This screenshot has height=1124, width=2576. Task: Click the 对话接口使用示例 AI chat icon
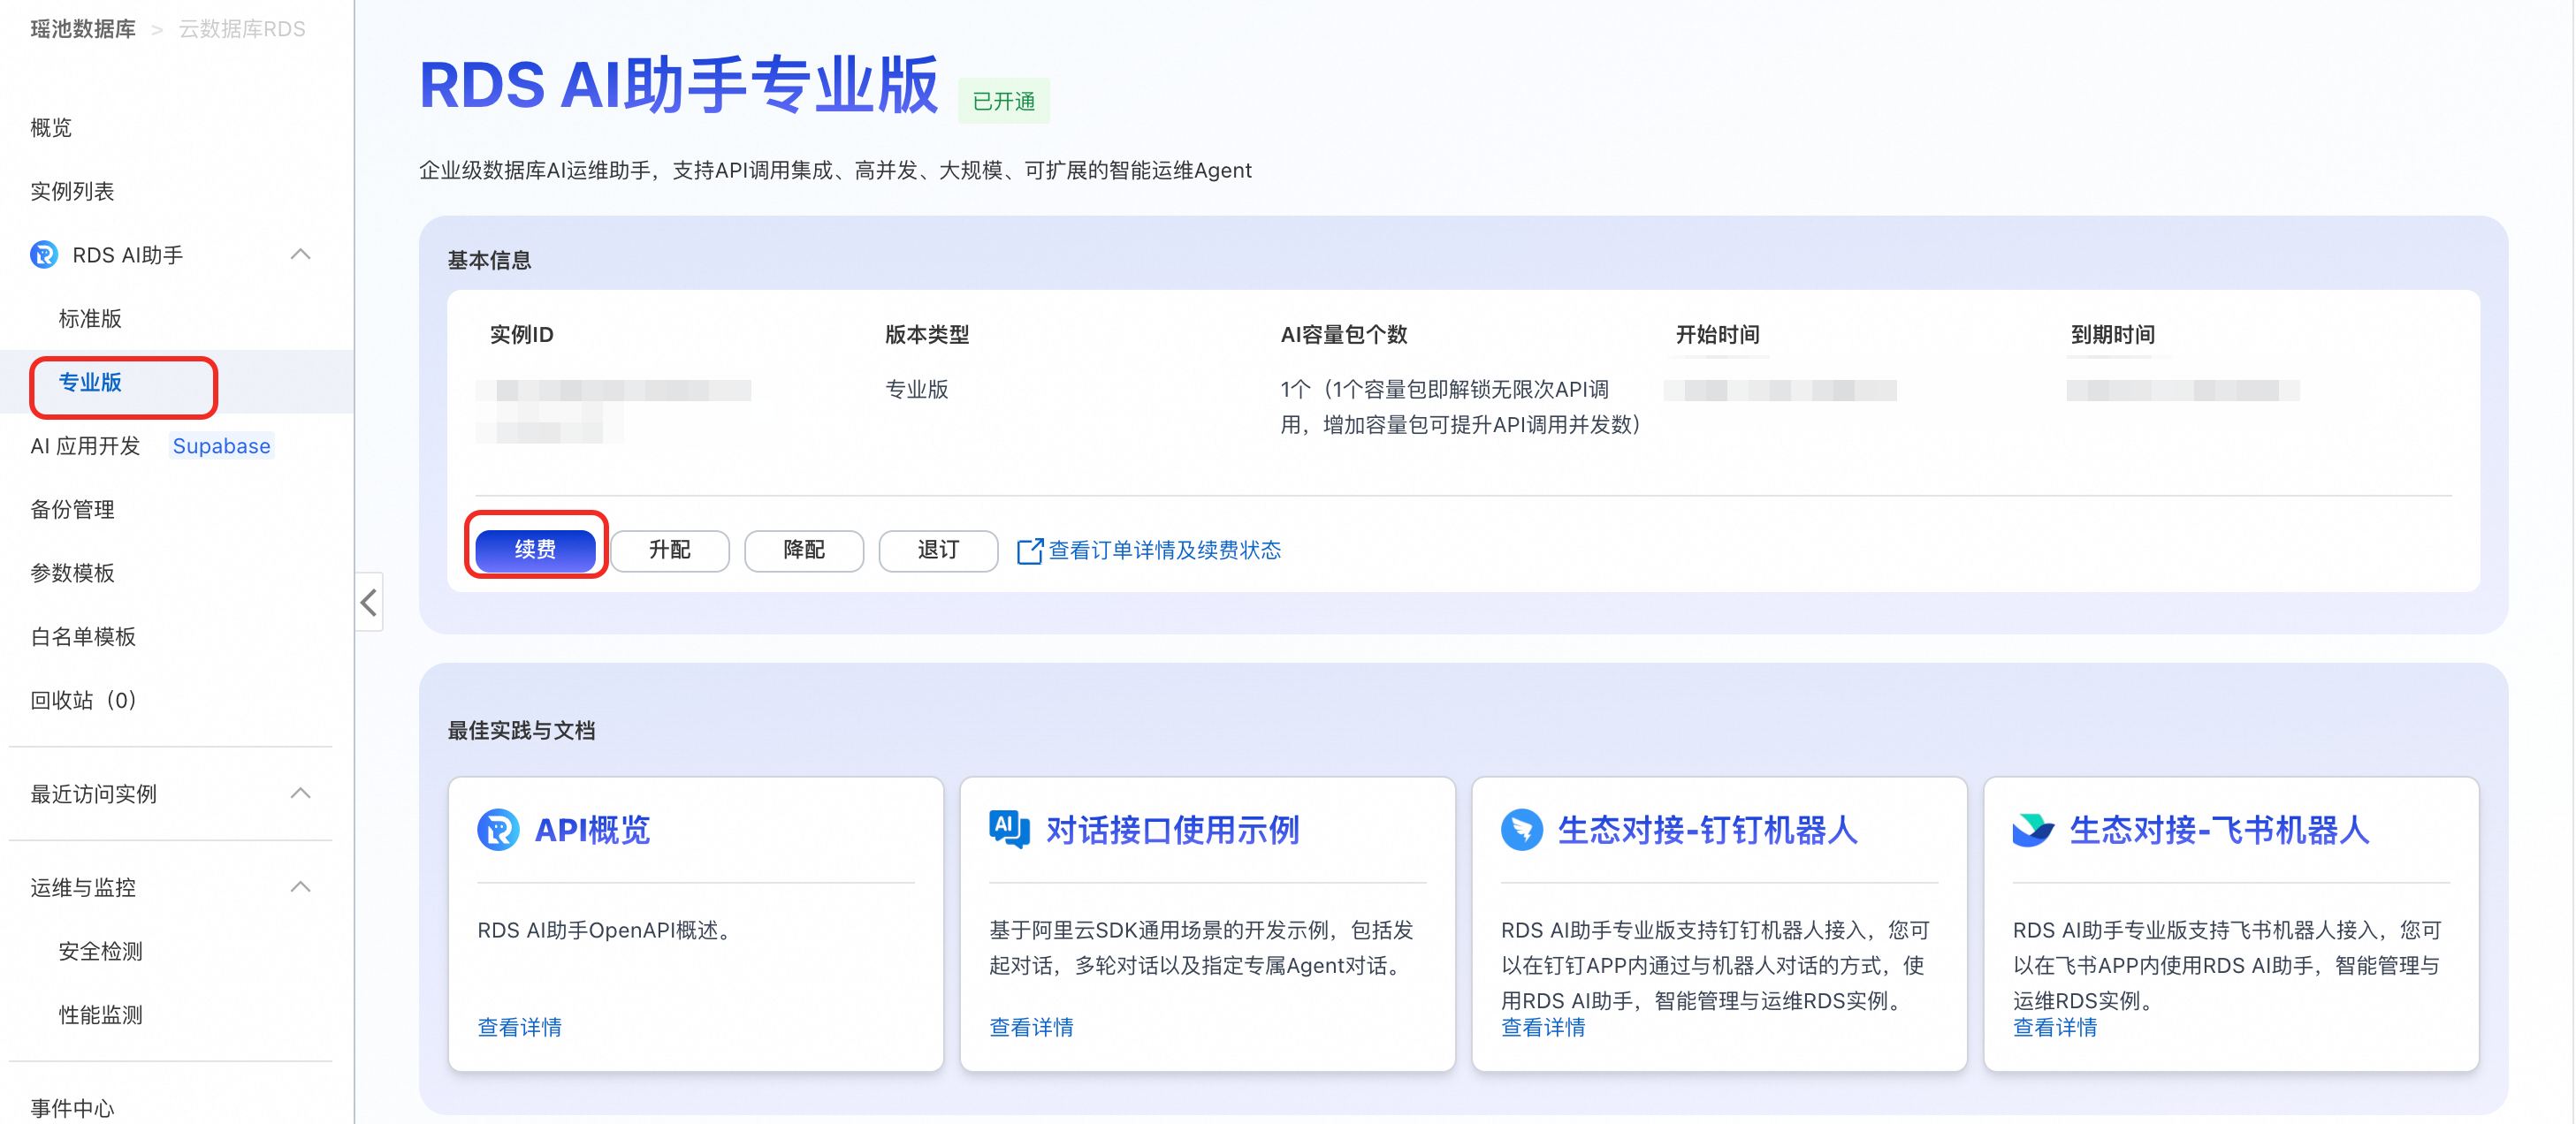point(1009,829)
